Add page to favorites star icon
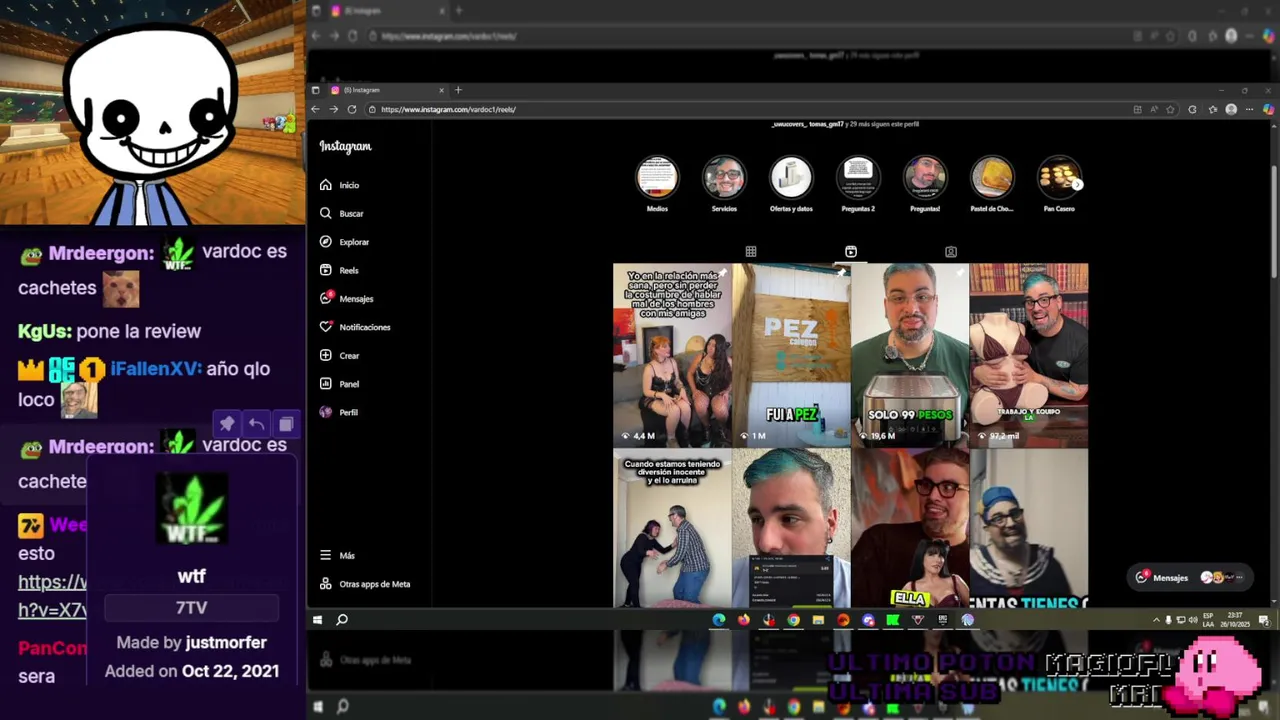The width and height of the screenshot is (1280, 720). coord(1171,109)
